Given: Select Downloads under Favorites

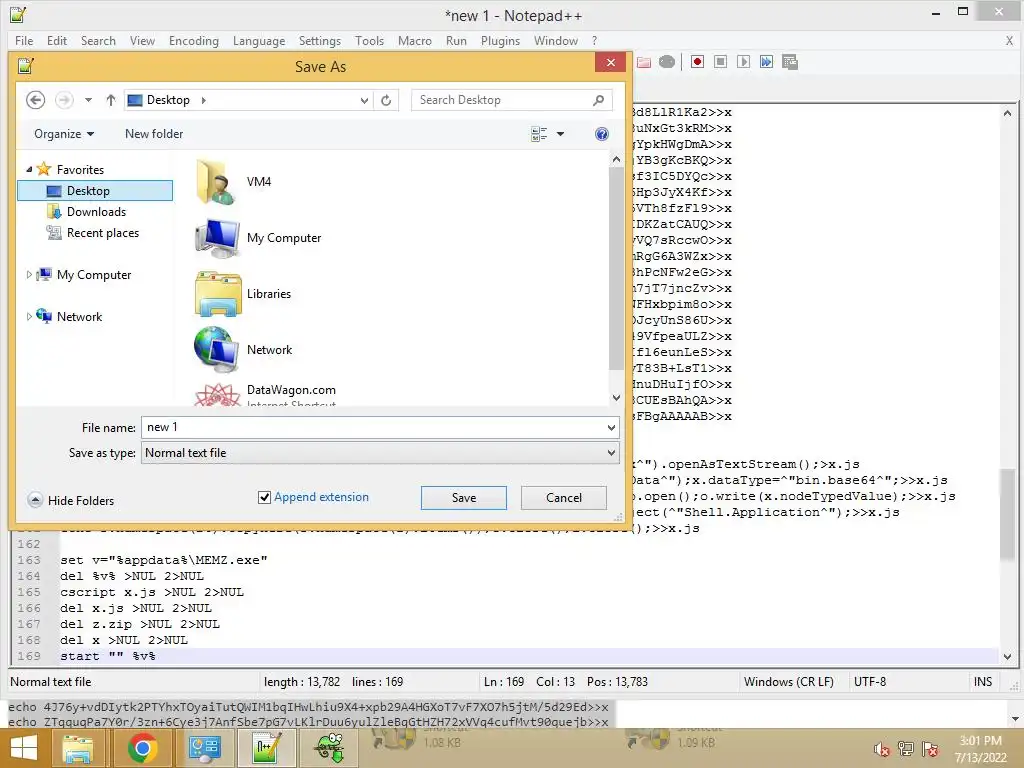Looking at the screenshot, I should coord(95,212).
